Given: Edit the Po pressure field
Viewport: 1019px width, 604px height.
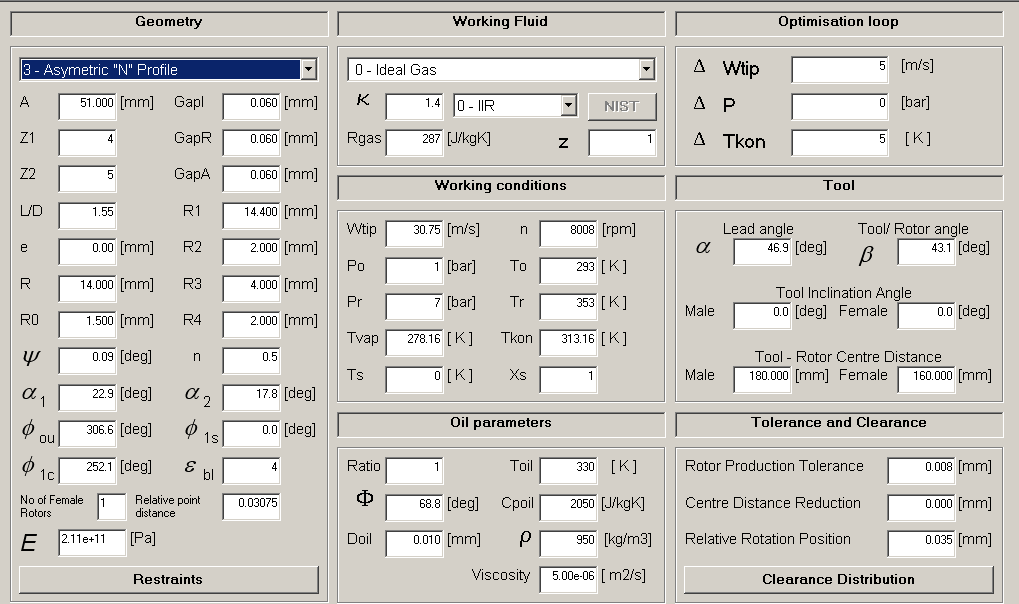Looking at the screenshot, I should pyautogui.click(x=415, y=270).
